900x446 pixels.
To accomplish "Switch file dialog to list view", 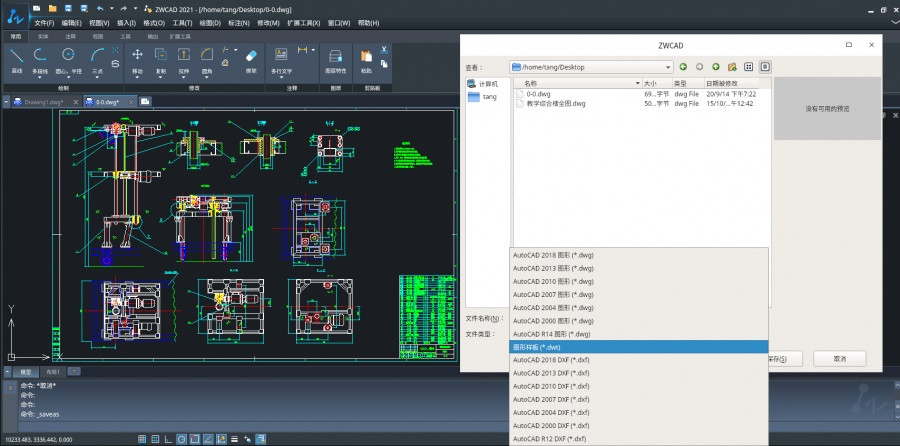I will pyautogui.click(x=749, y=67).
